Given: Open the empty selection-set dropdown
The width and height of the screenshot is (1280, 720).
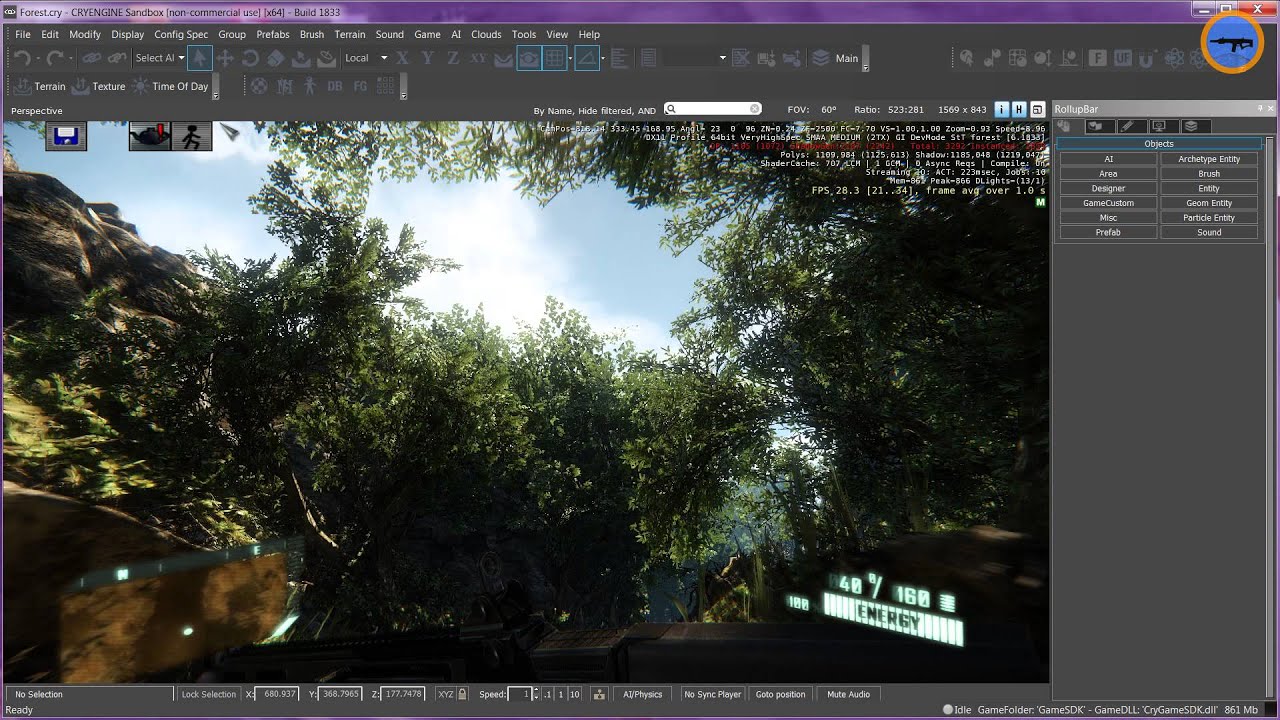Looking at the screenshot, I should click(694, 58).
